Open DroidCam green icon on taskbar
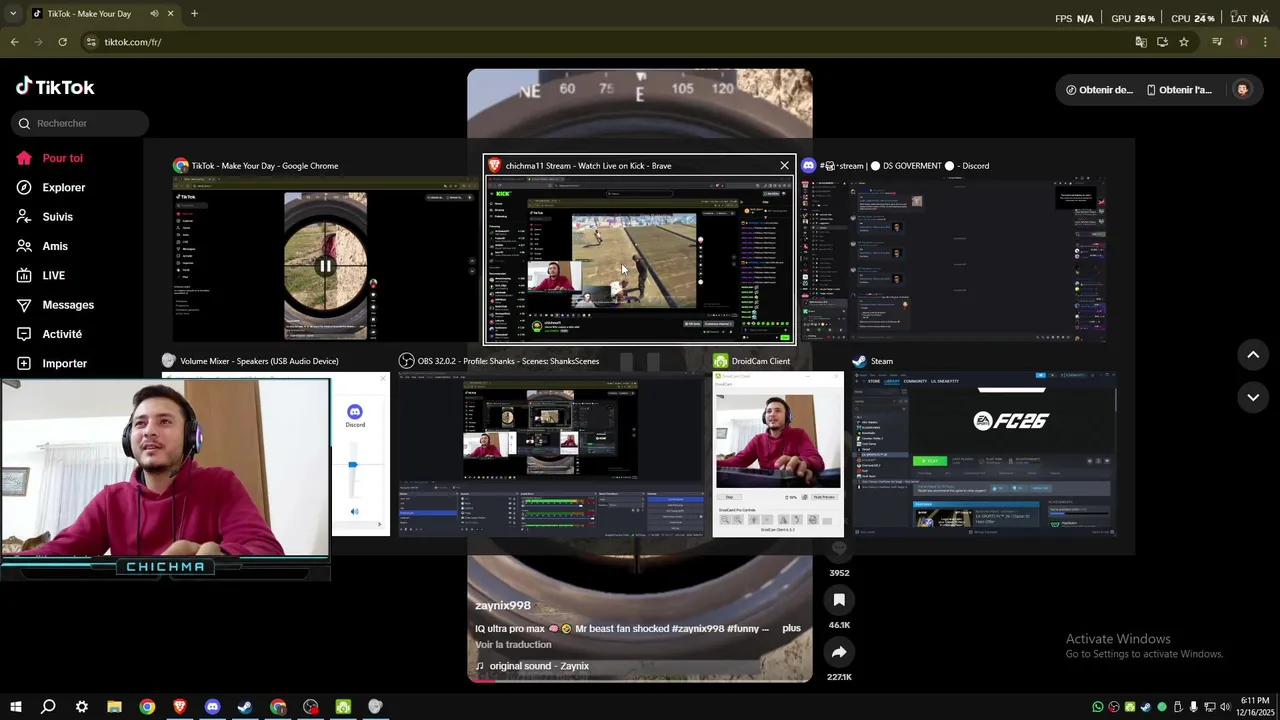 (343, 707)
